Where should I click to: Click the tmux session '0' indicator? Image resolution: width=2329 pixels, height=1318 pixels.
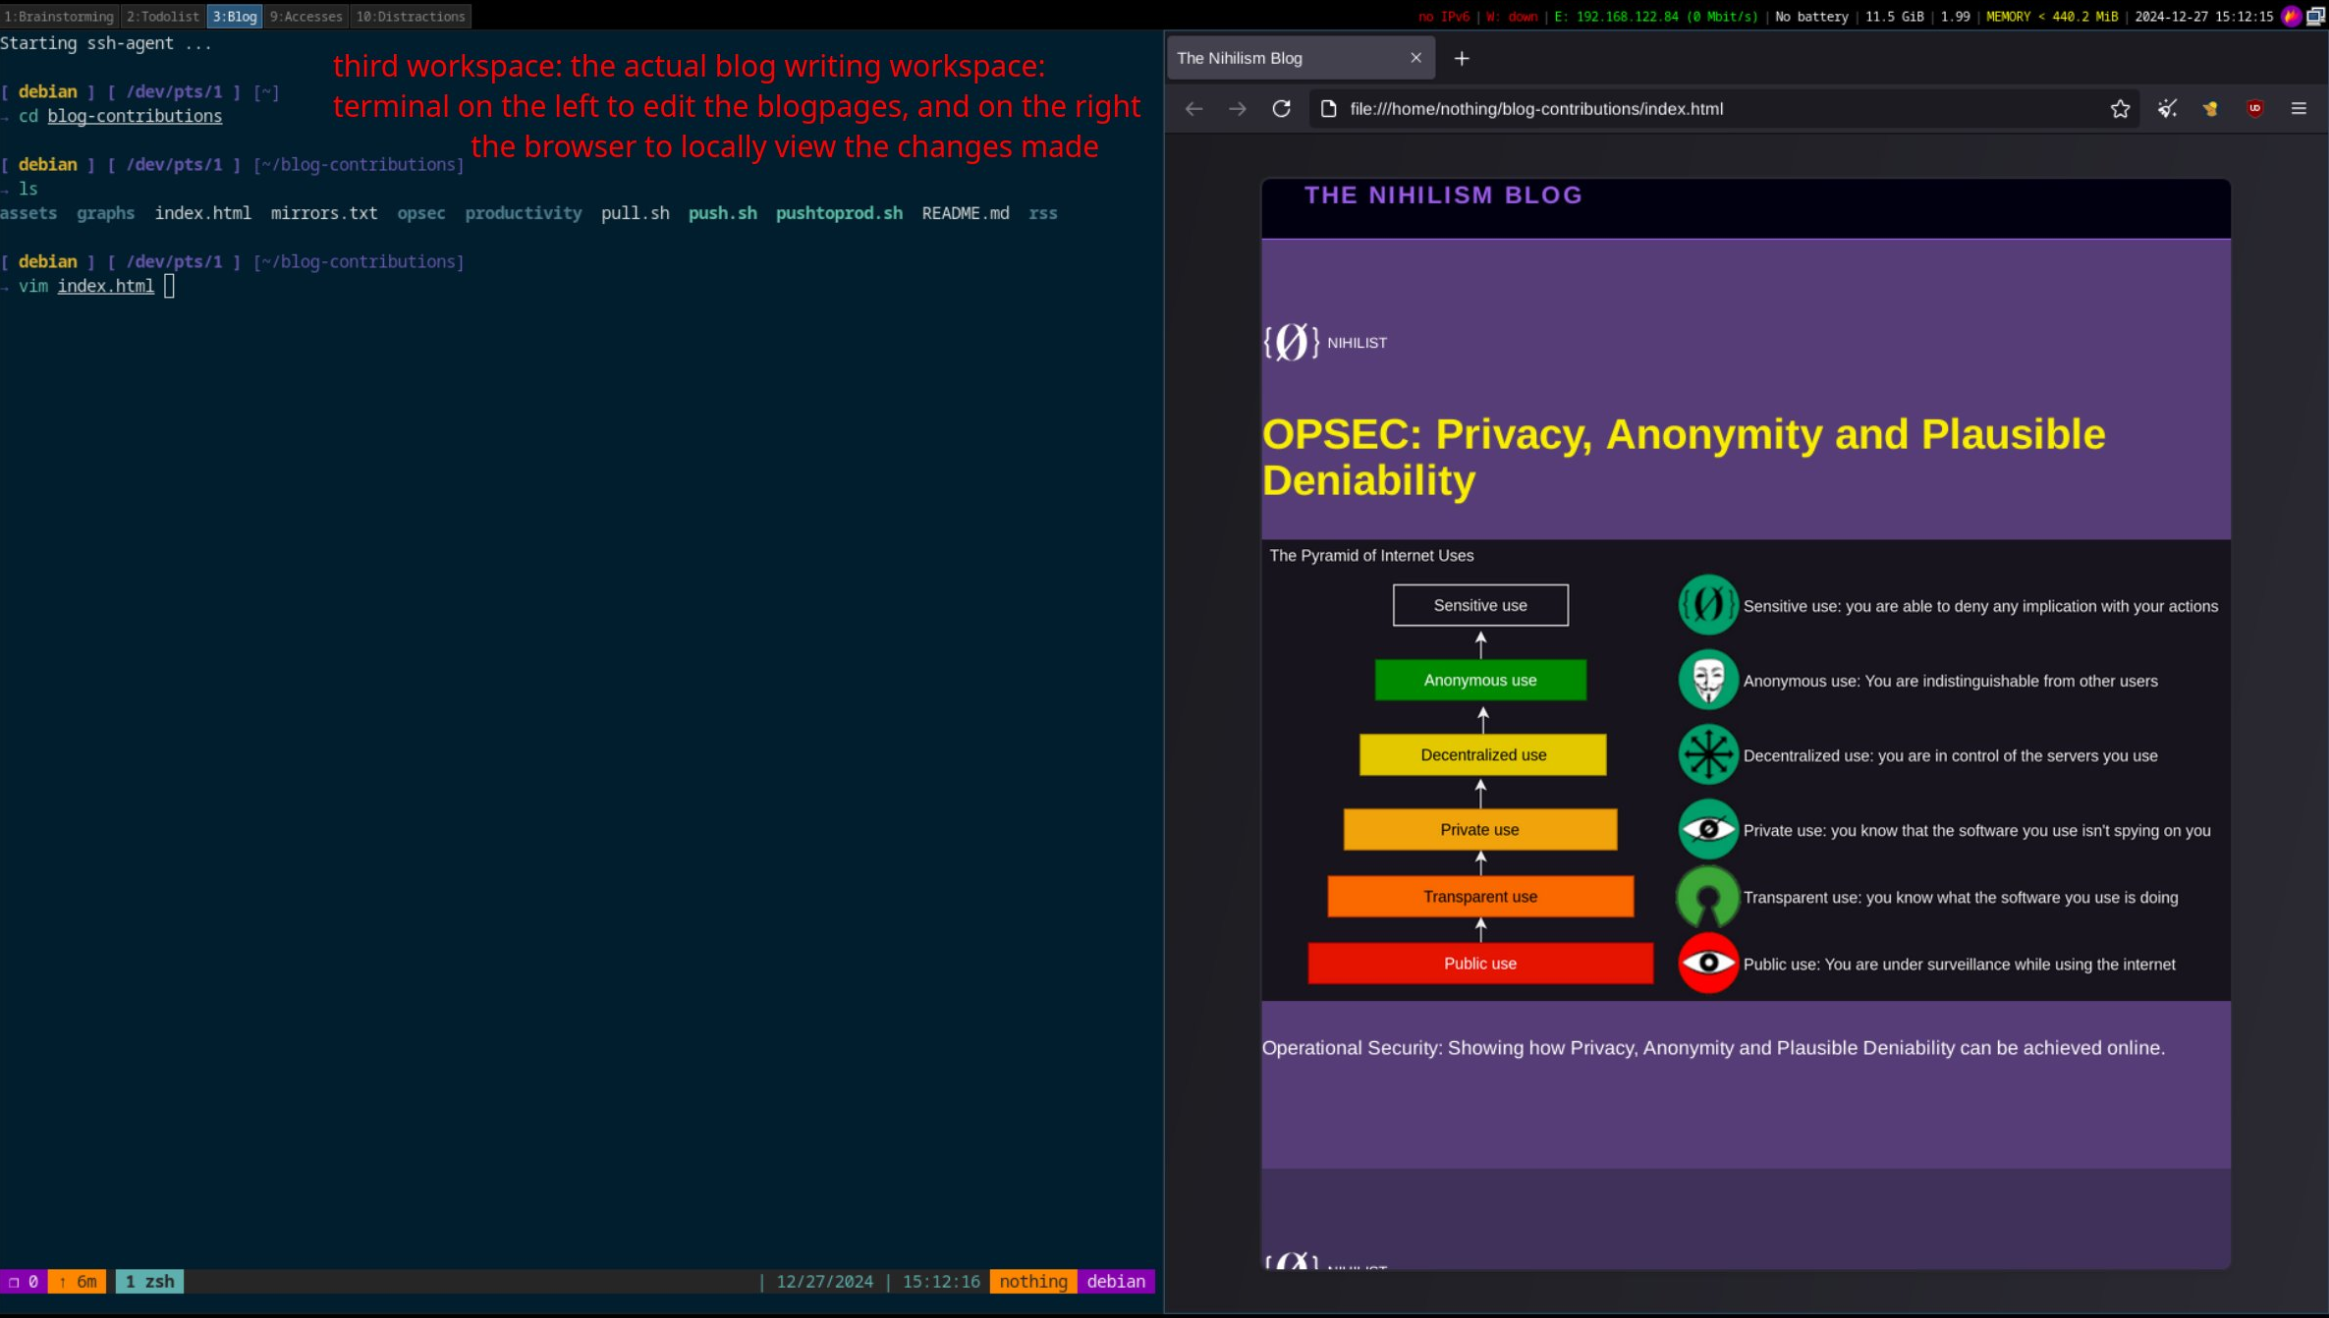point(24,1281)
